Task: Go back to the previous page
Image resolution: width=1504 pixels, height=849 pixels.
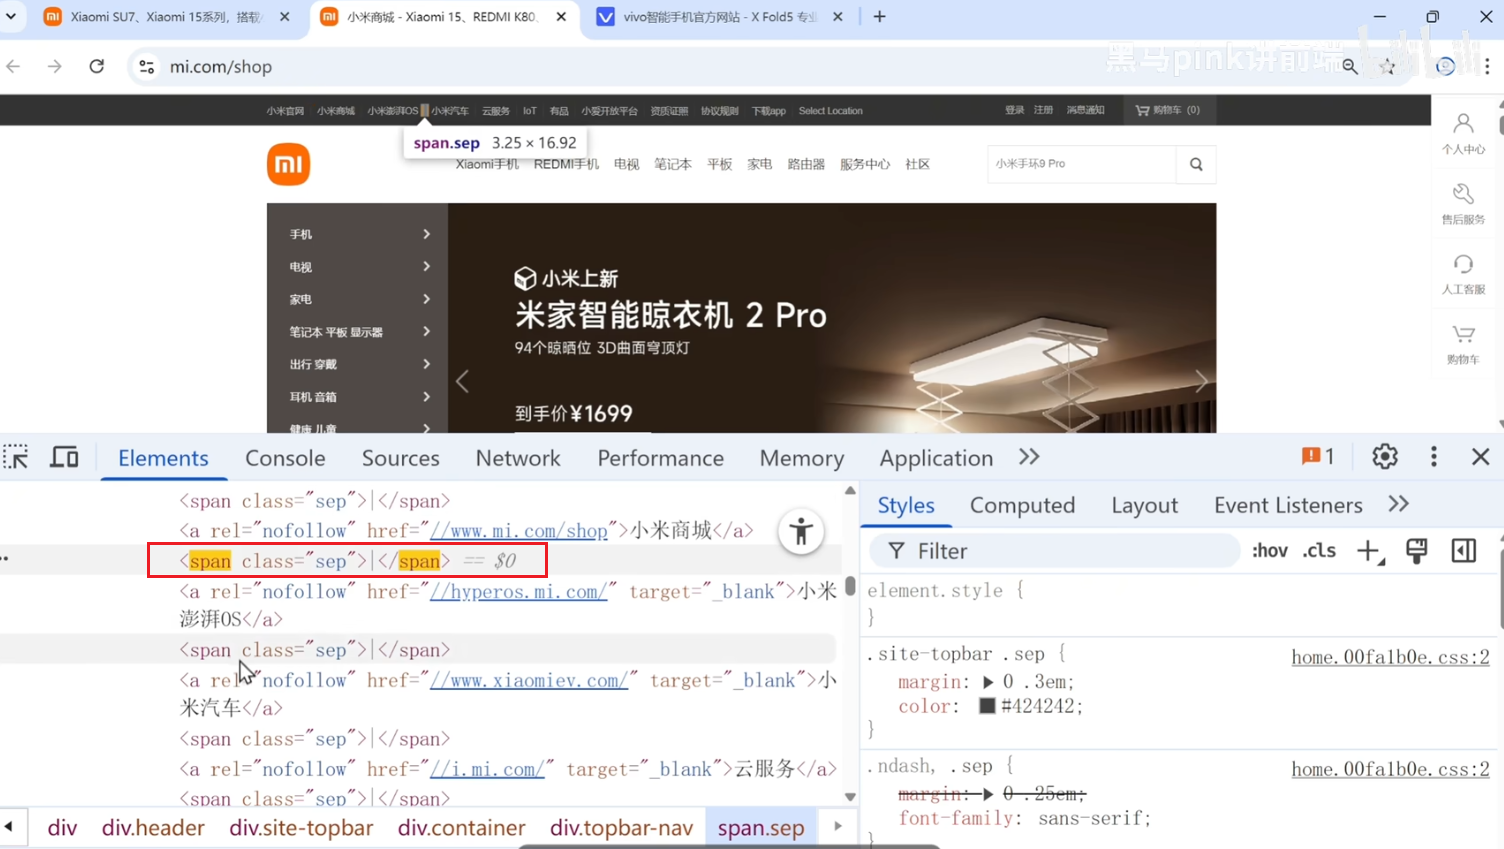Action: point(14,66)
